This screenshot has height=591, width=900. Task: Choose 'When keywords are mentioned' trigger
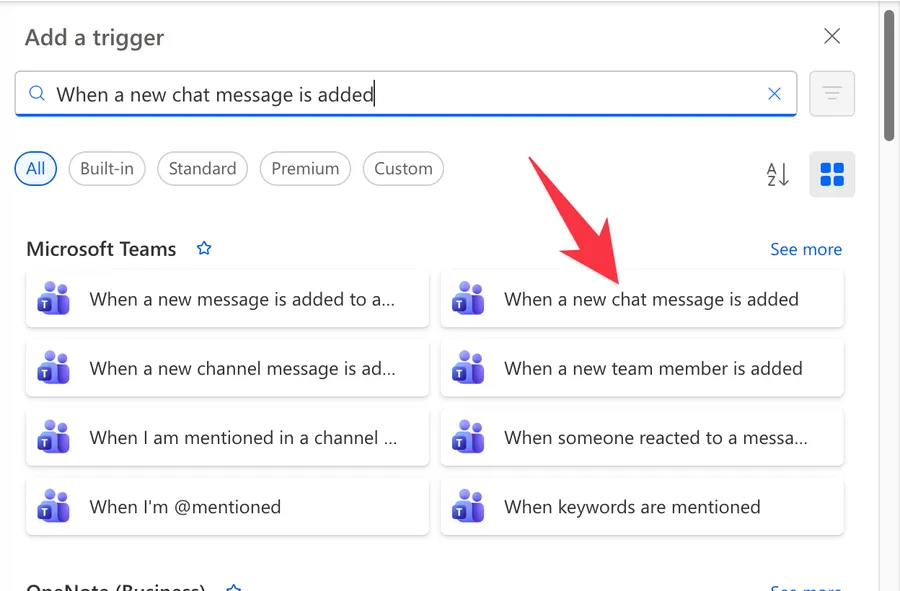tap(642, 507)
